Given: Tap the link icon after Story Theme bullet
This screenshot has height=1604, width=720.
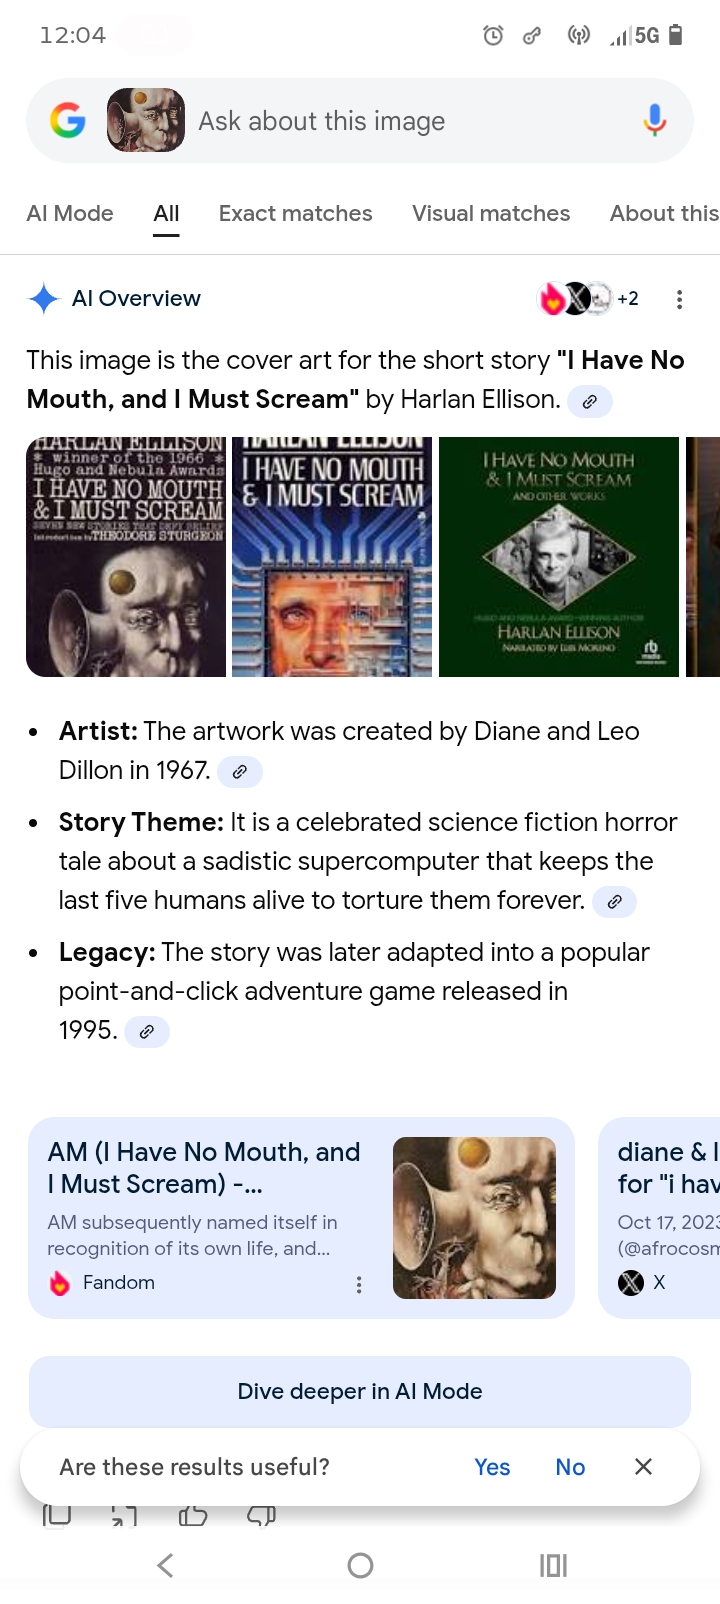Looking at the screenshot, I should coord(615,902).
